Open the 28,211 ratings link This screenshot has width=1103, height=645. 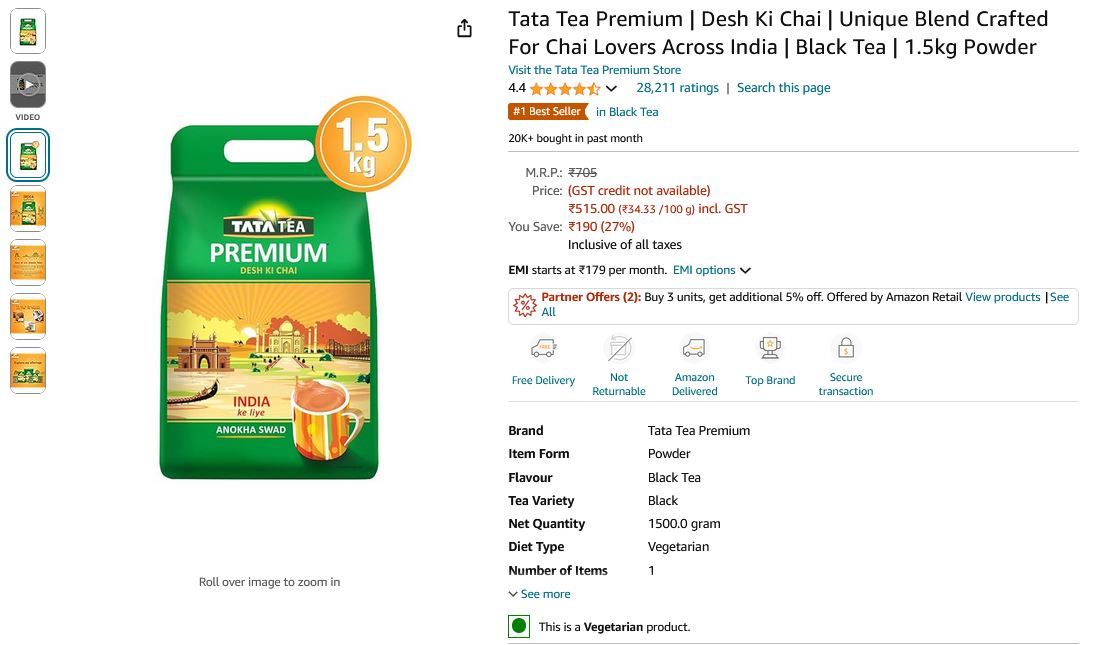pos(677,88)
